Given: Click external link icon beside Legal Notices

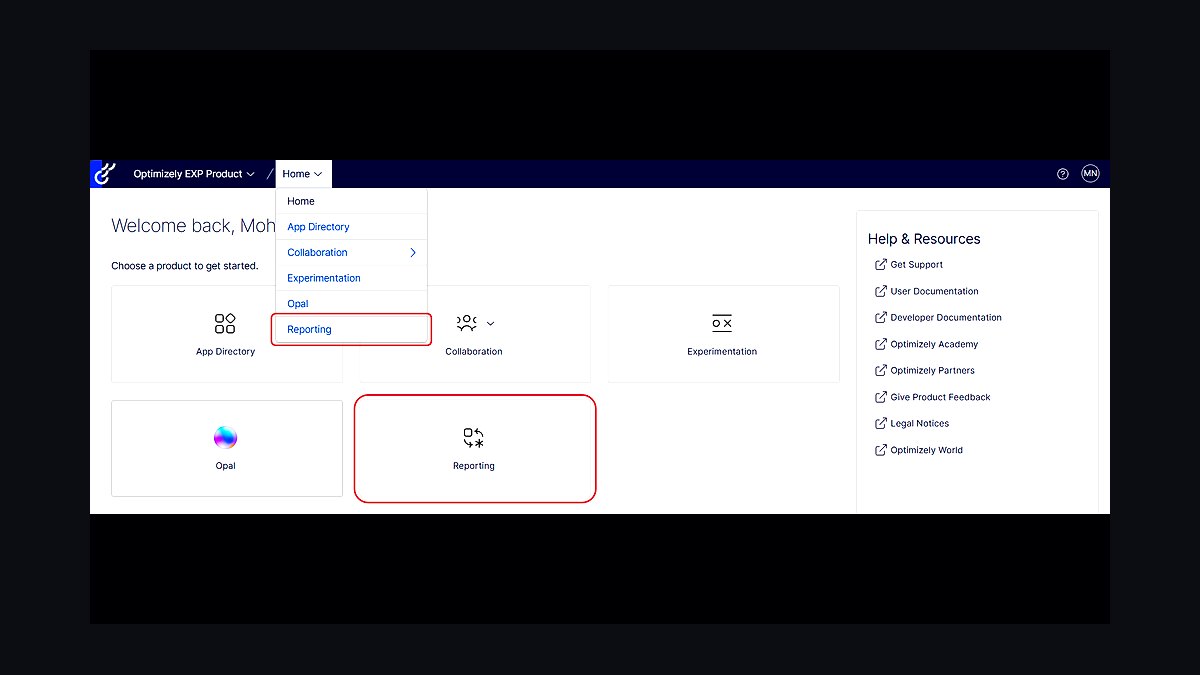Looking at the screenshot, I should (x=880, y=424).
